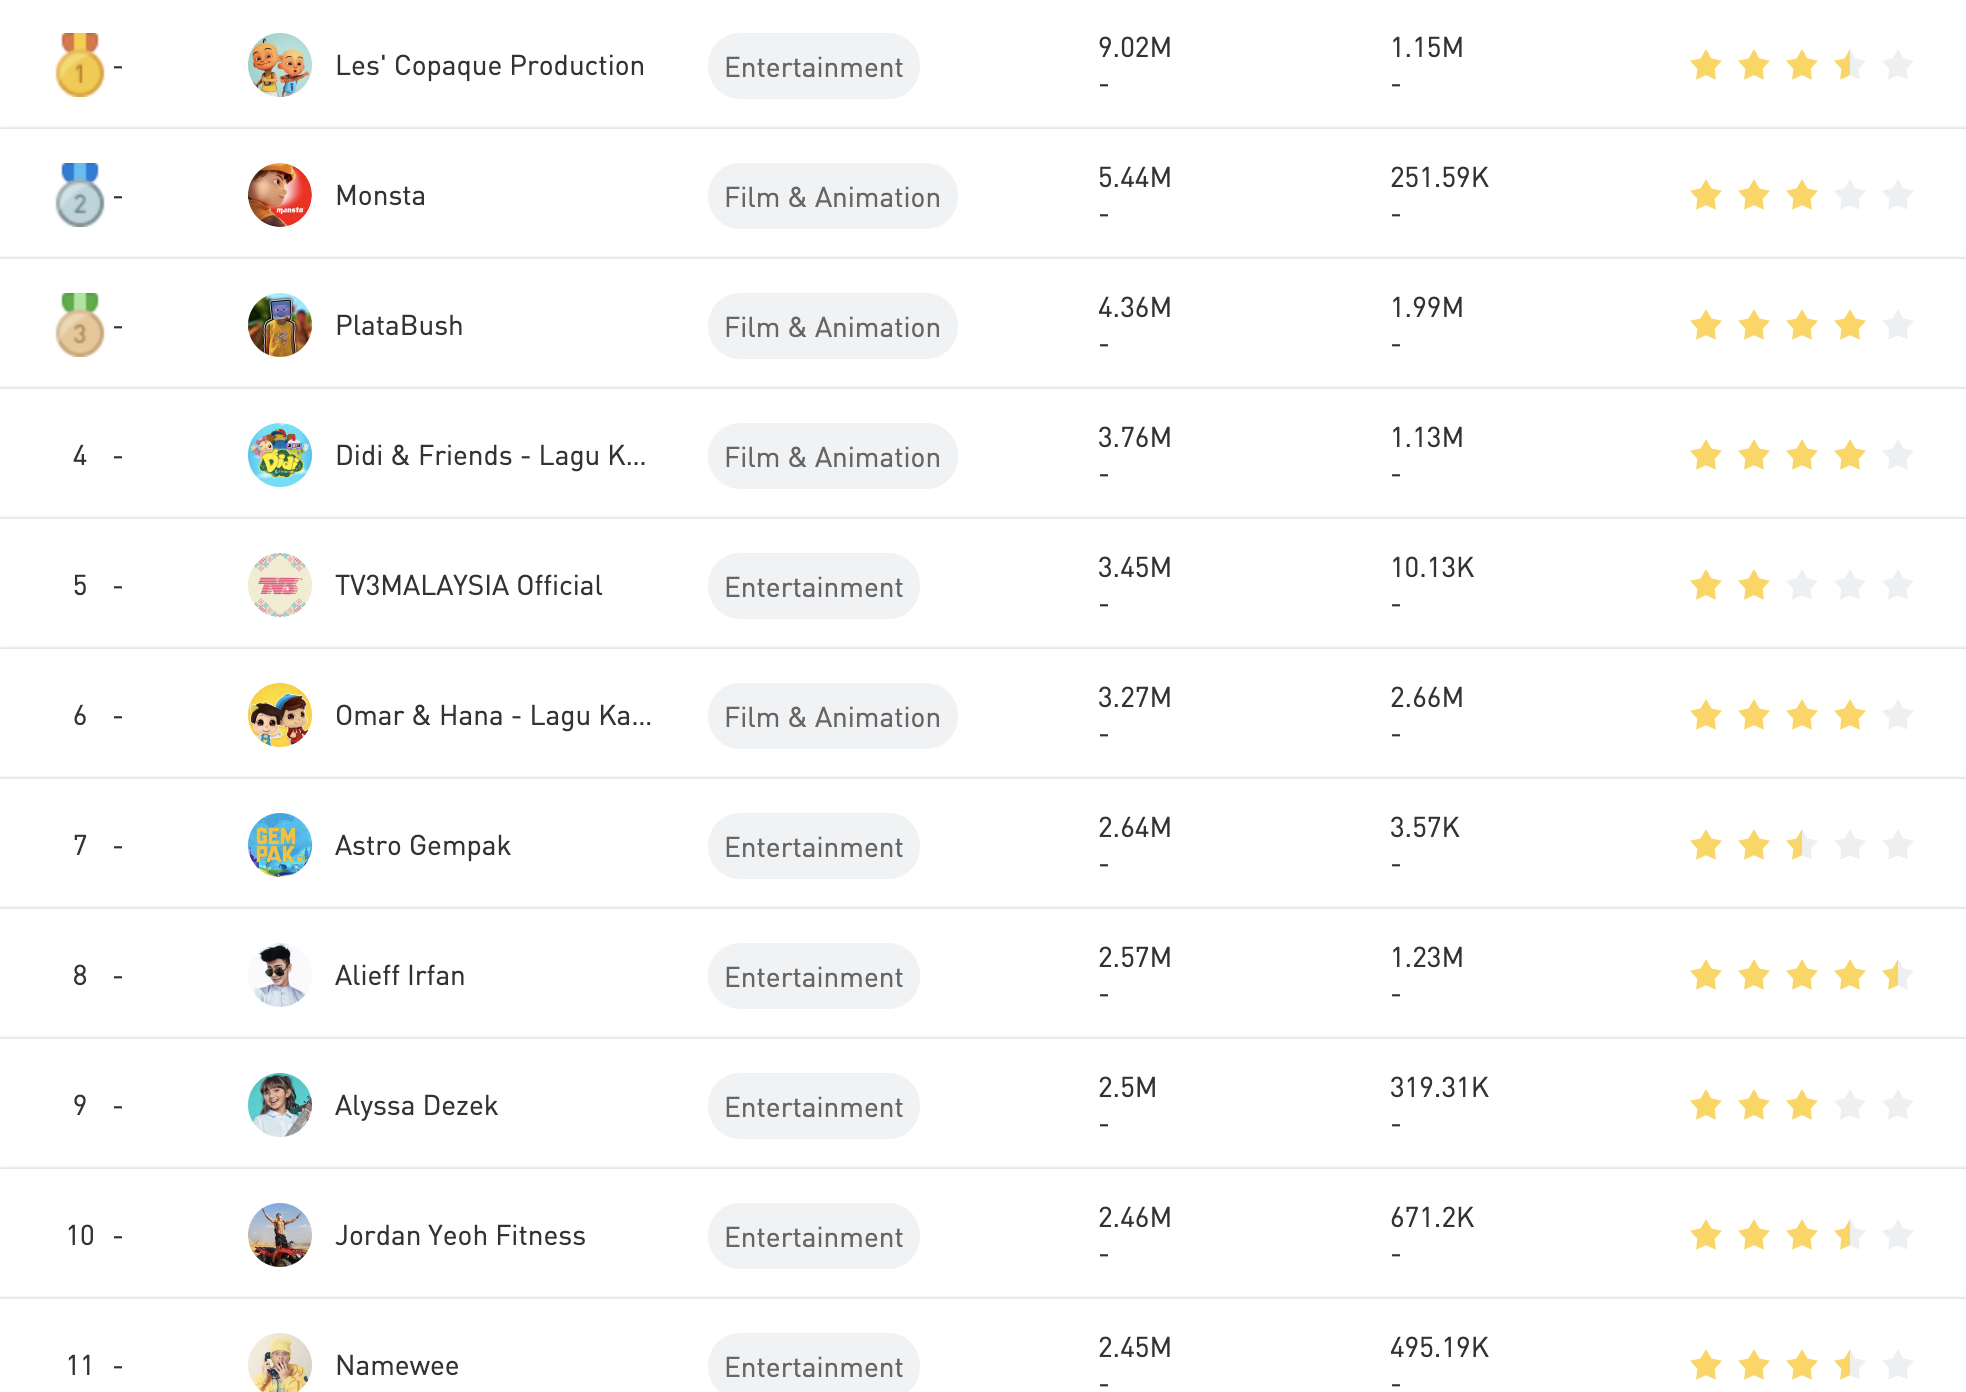This screenshot has width=1966, height=1392.
Task: Click the bronze third-place medal icon
Action: 80,326
